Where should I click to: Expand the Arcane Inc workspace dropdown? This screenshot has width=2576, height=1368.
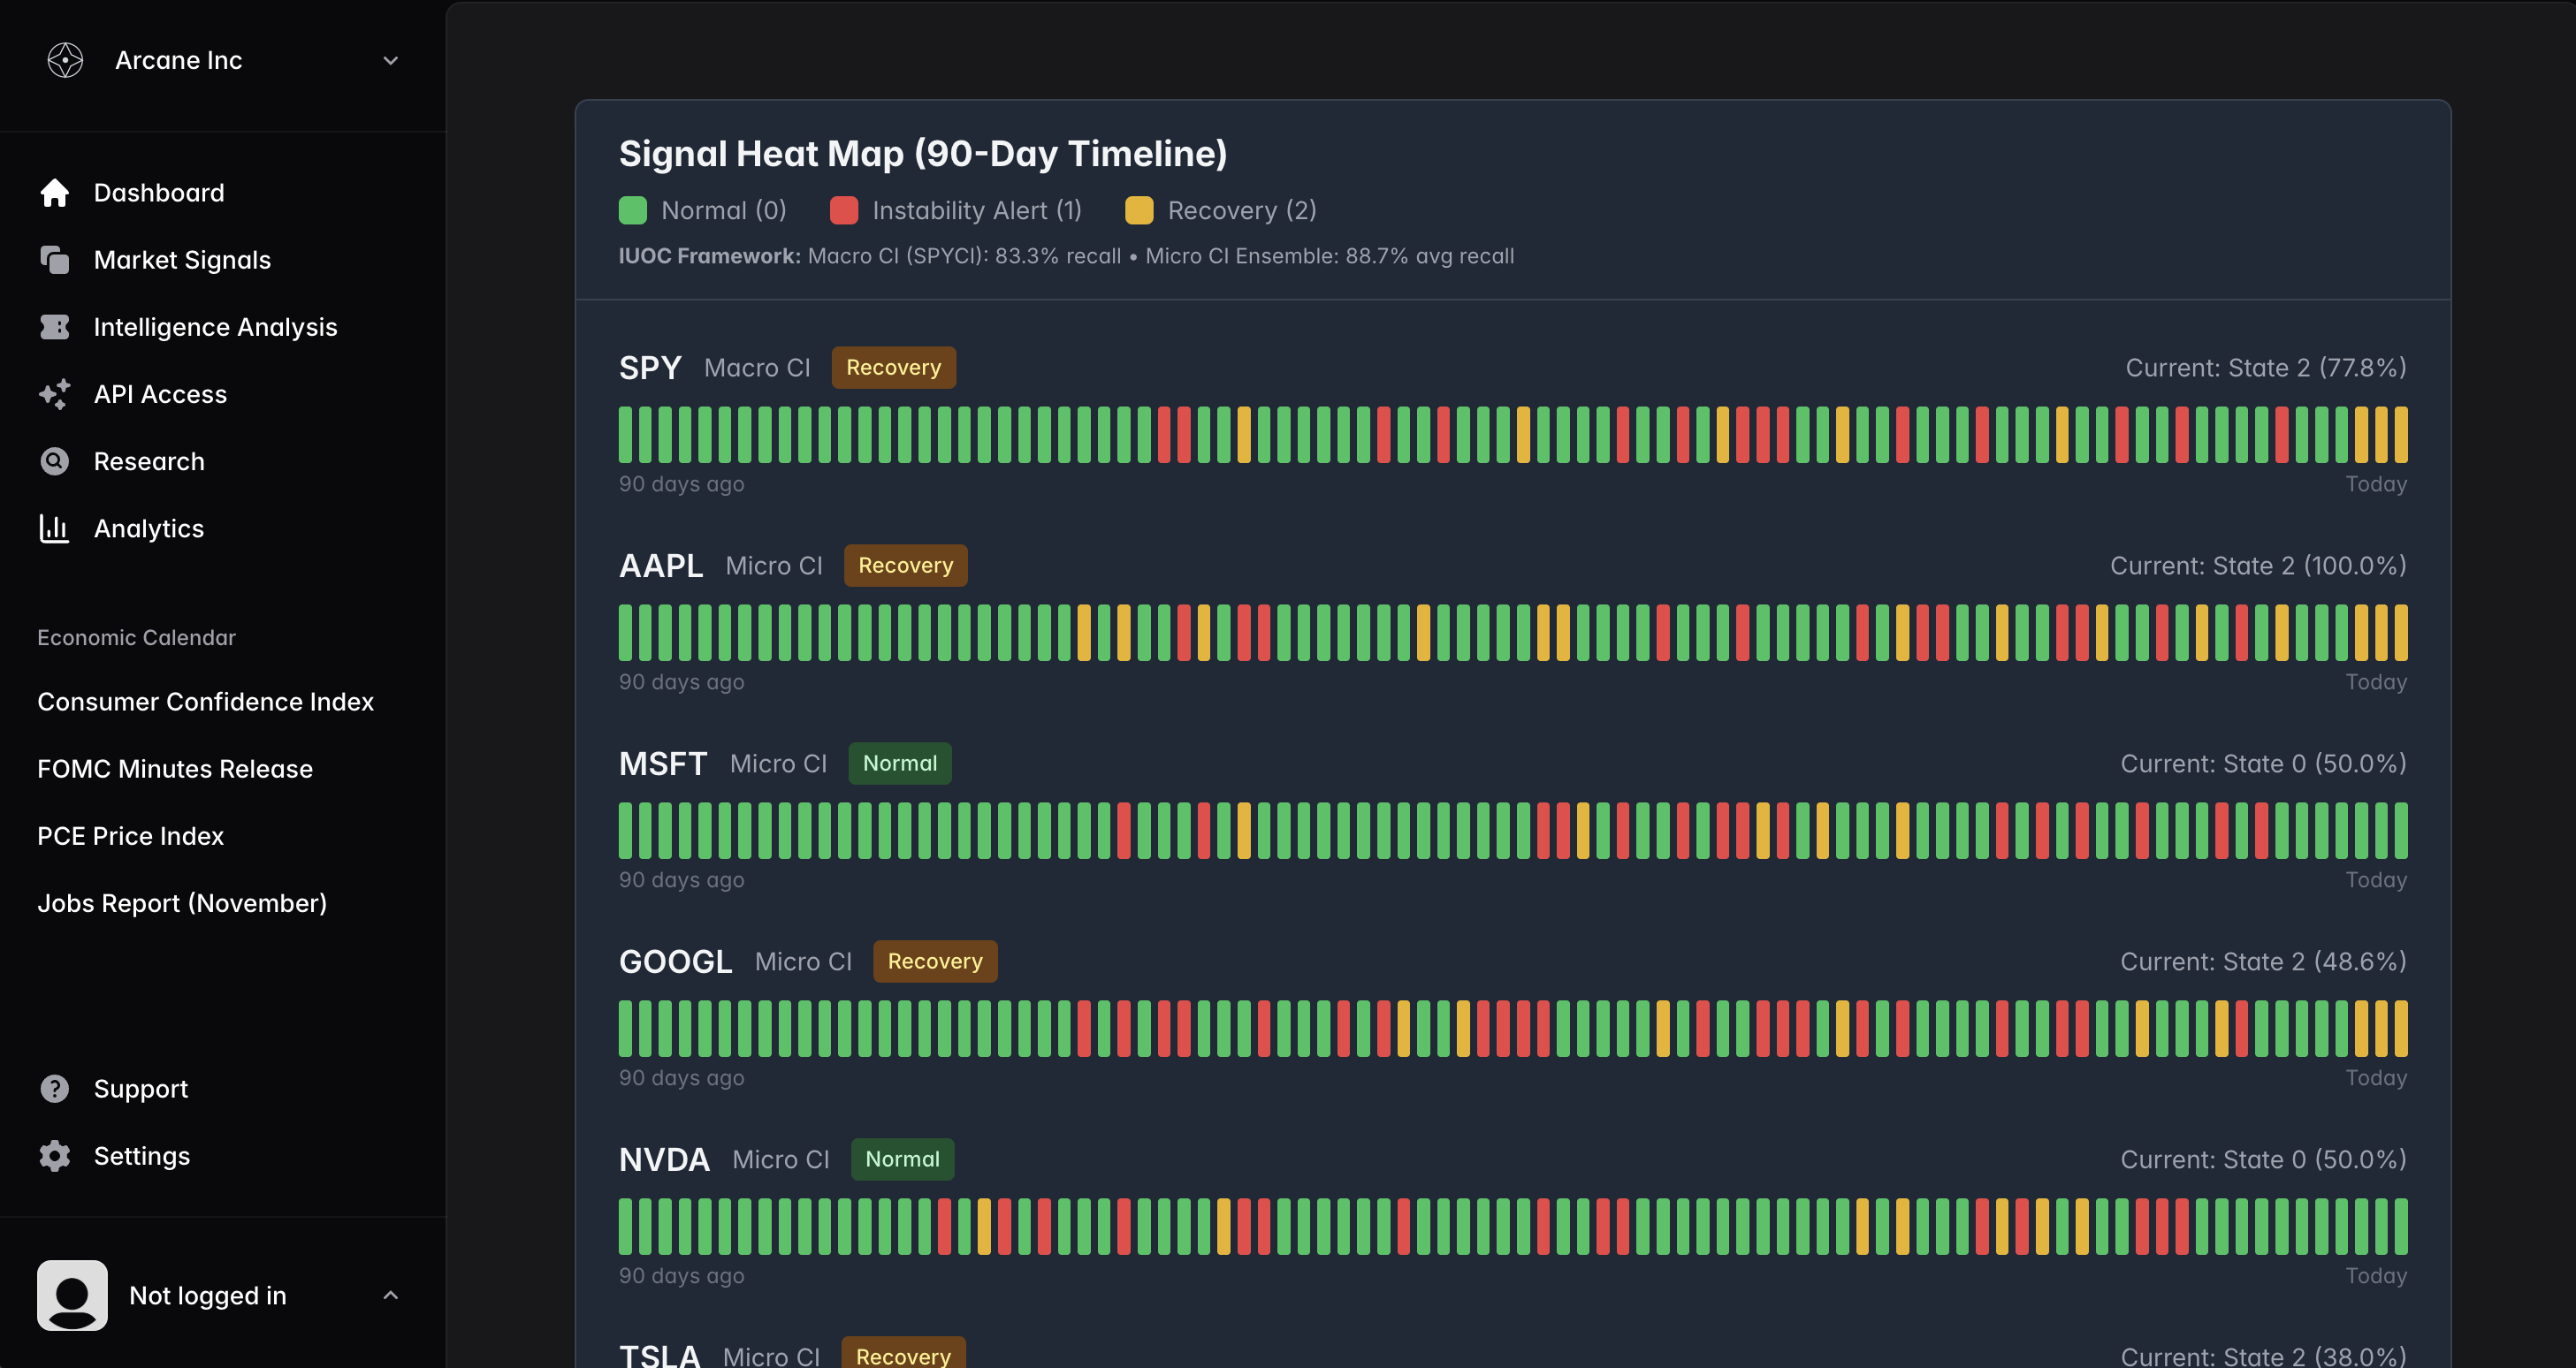(x=390, y=60)
